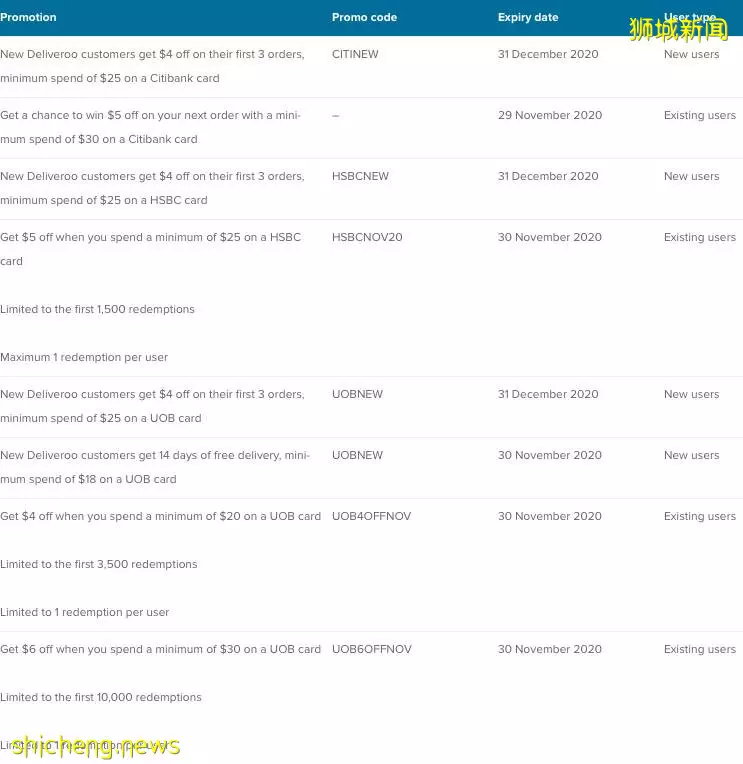This screenshot has height=764, width=743.
Task: Click 'Existing users' in the UOB4OFFNOV row
Action: [x=700, y=516]
